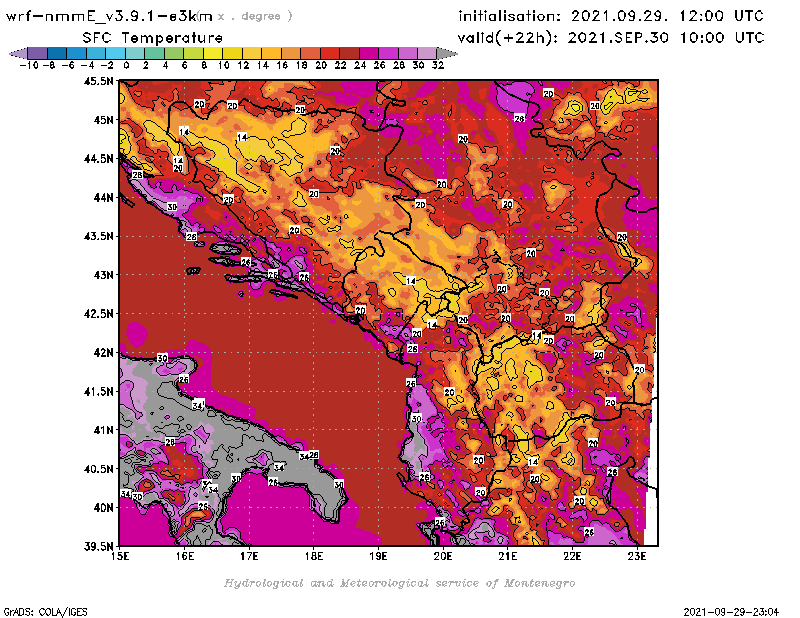
Task: Click the 19E longitude axis label
Action: [379, 556]
